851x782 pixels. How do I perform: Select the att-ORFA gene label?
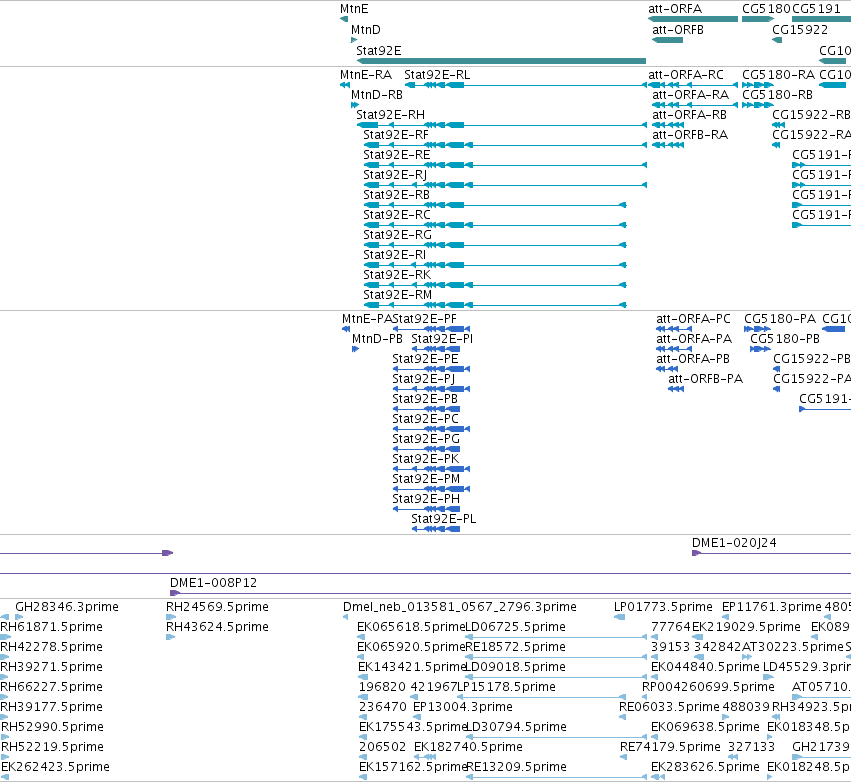coord(675,9)
